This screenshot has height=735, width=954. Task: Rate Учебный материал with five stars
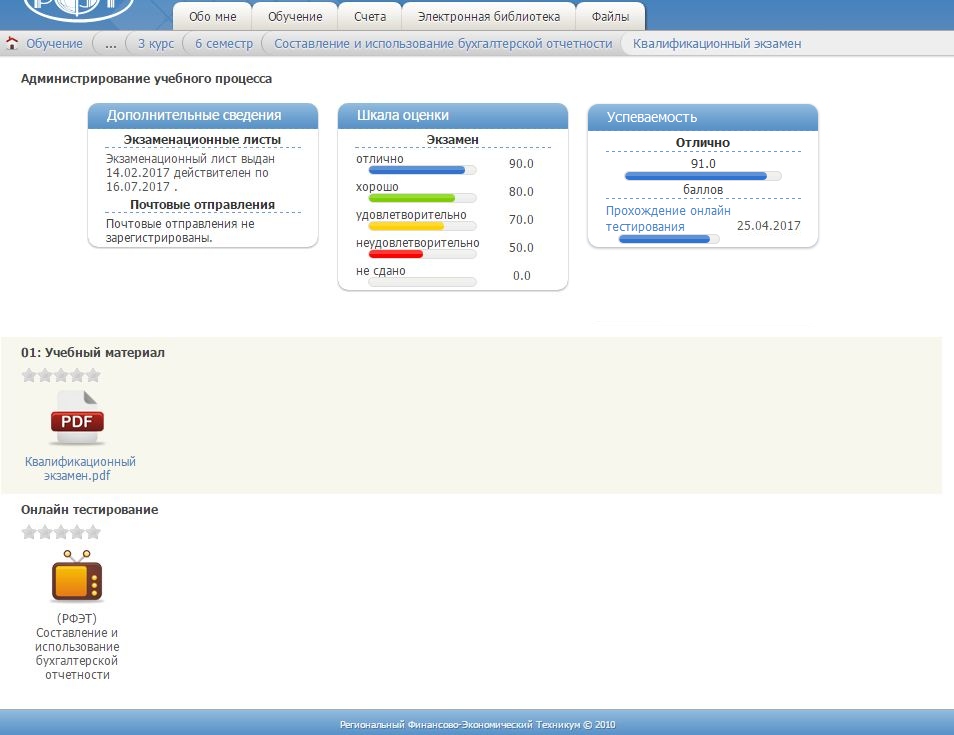[93, 376]
